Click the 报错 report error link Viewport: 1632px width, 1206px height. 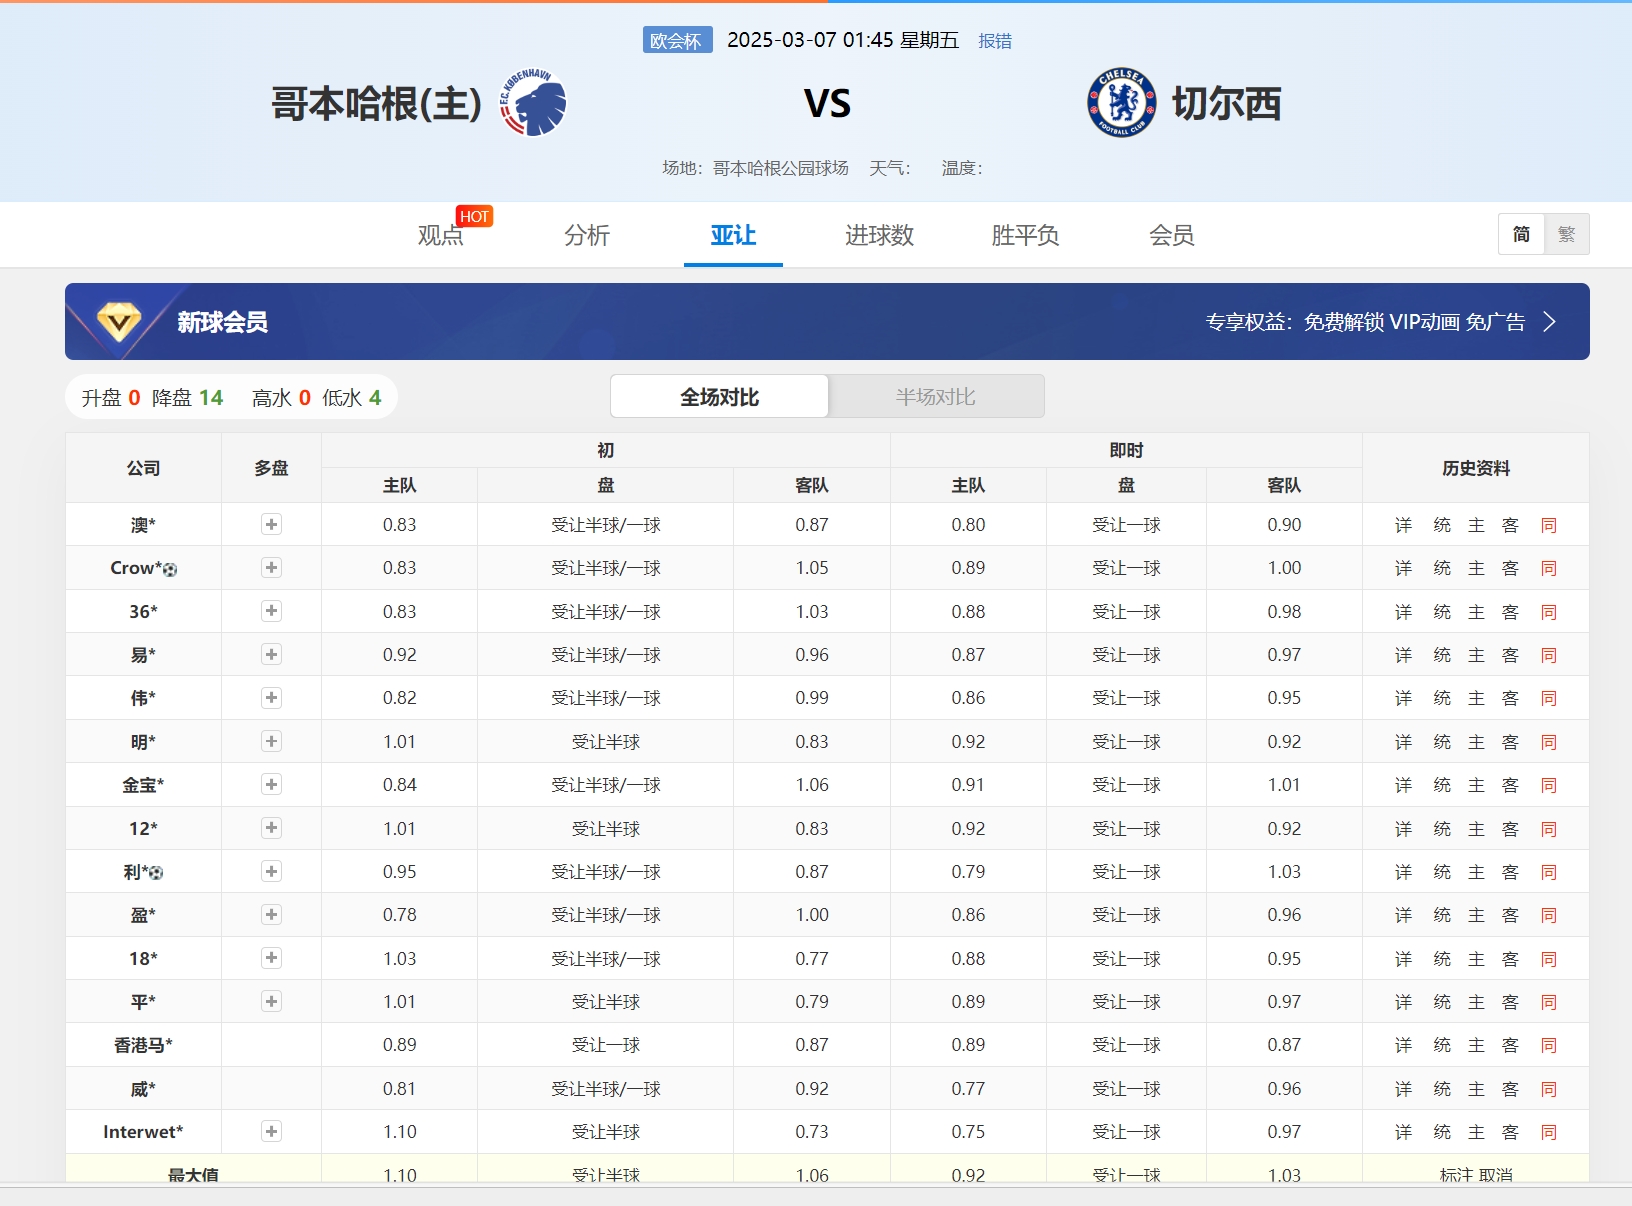(995, 41)
